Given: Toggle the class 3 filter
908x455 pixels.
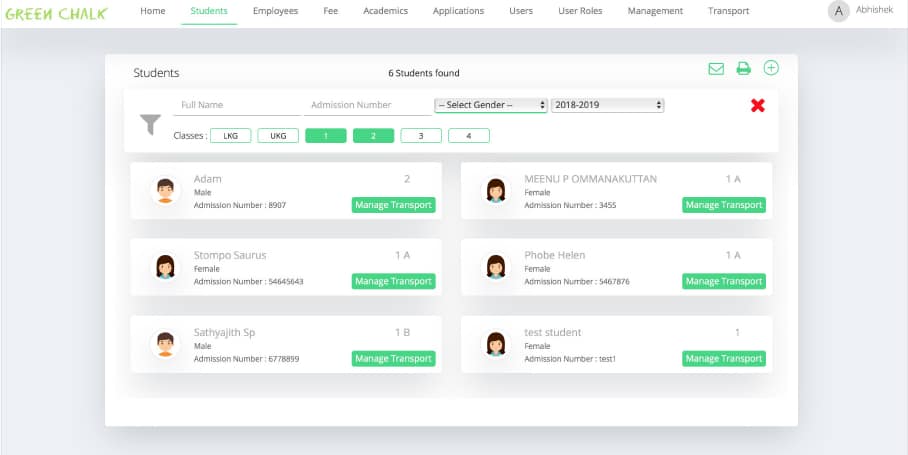Looking at the screenshot, I should [x=421, y=135].
